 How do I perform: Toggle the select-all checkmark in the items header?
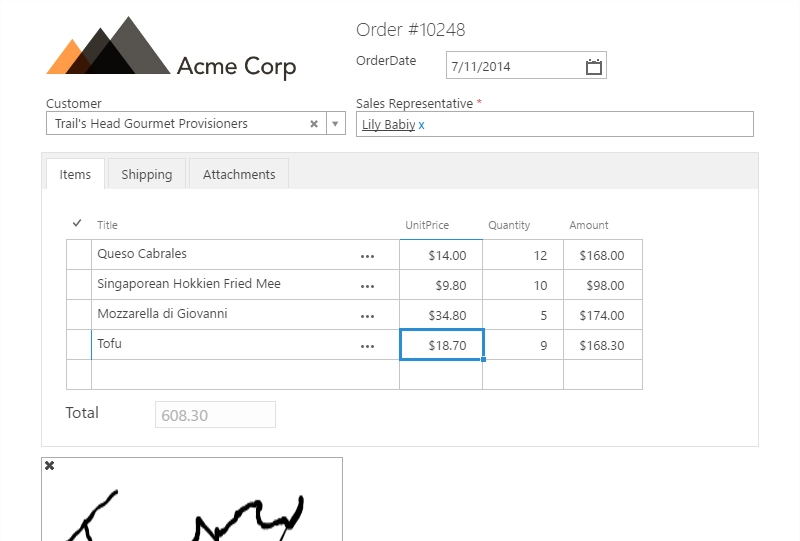click(77, 224)
